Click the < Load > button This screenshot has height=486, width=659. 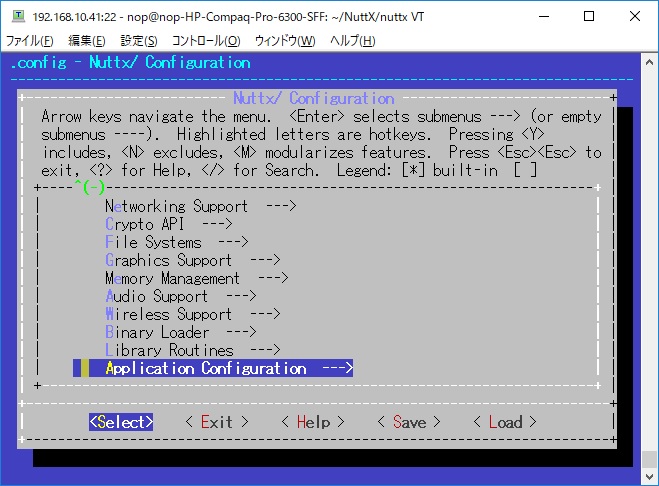[505, 422]
